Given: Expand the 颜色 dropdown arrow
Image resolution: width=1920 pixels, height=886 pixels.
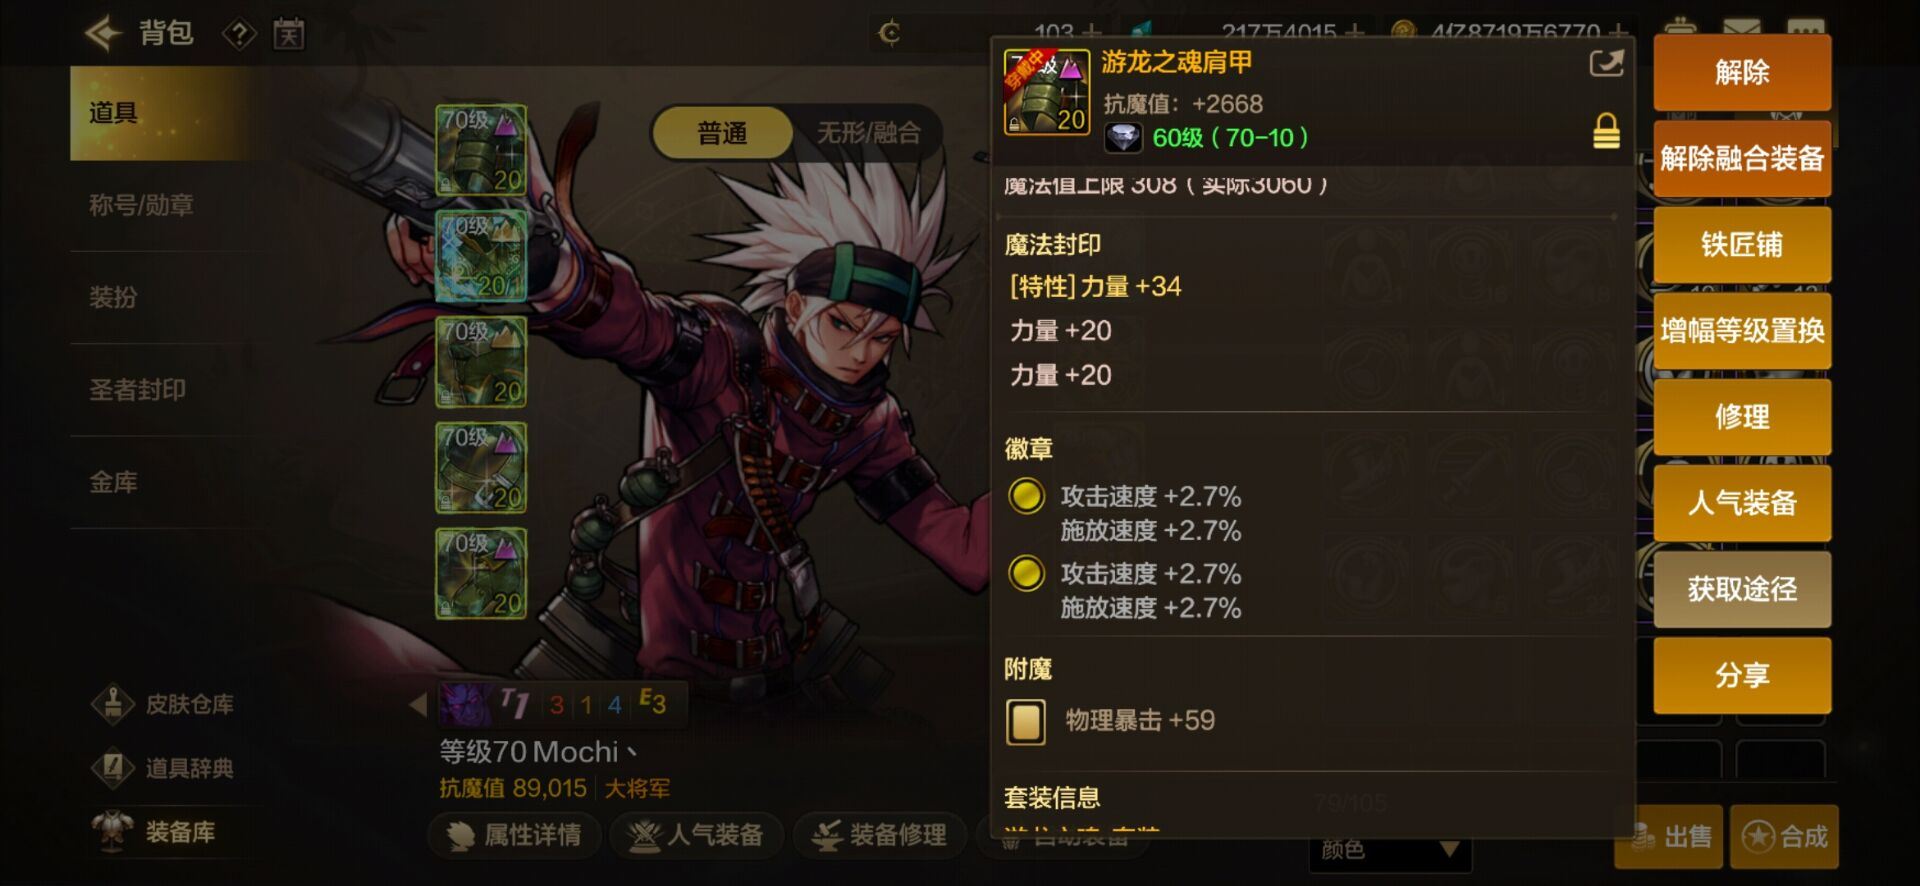Looking at the screenshot, I should [x=1449, y=850].
